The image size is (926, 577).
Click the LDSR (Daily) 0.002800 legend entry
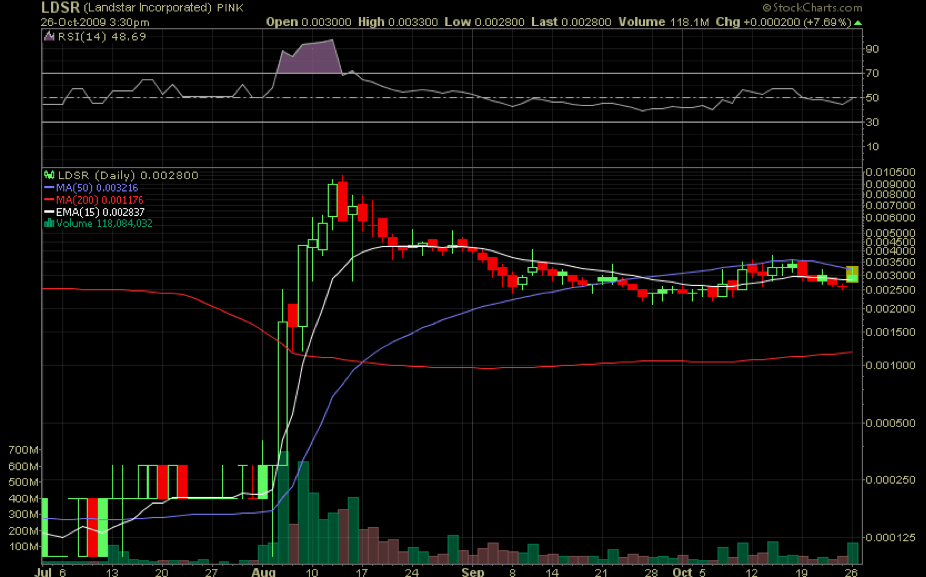point(128,175)
